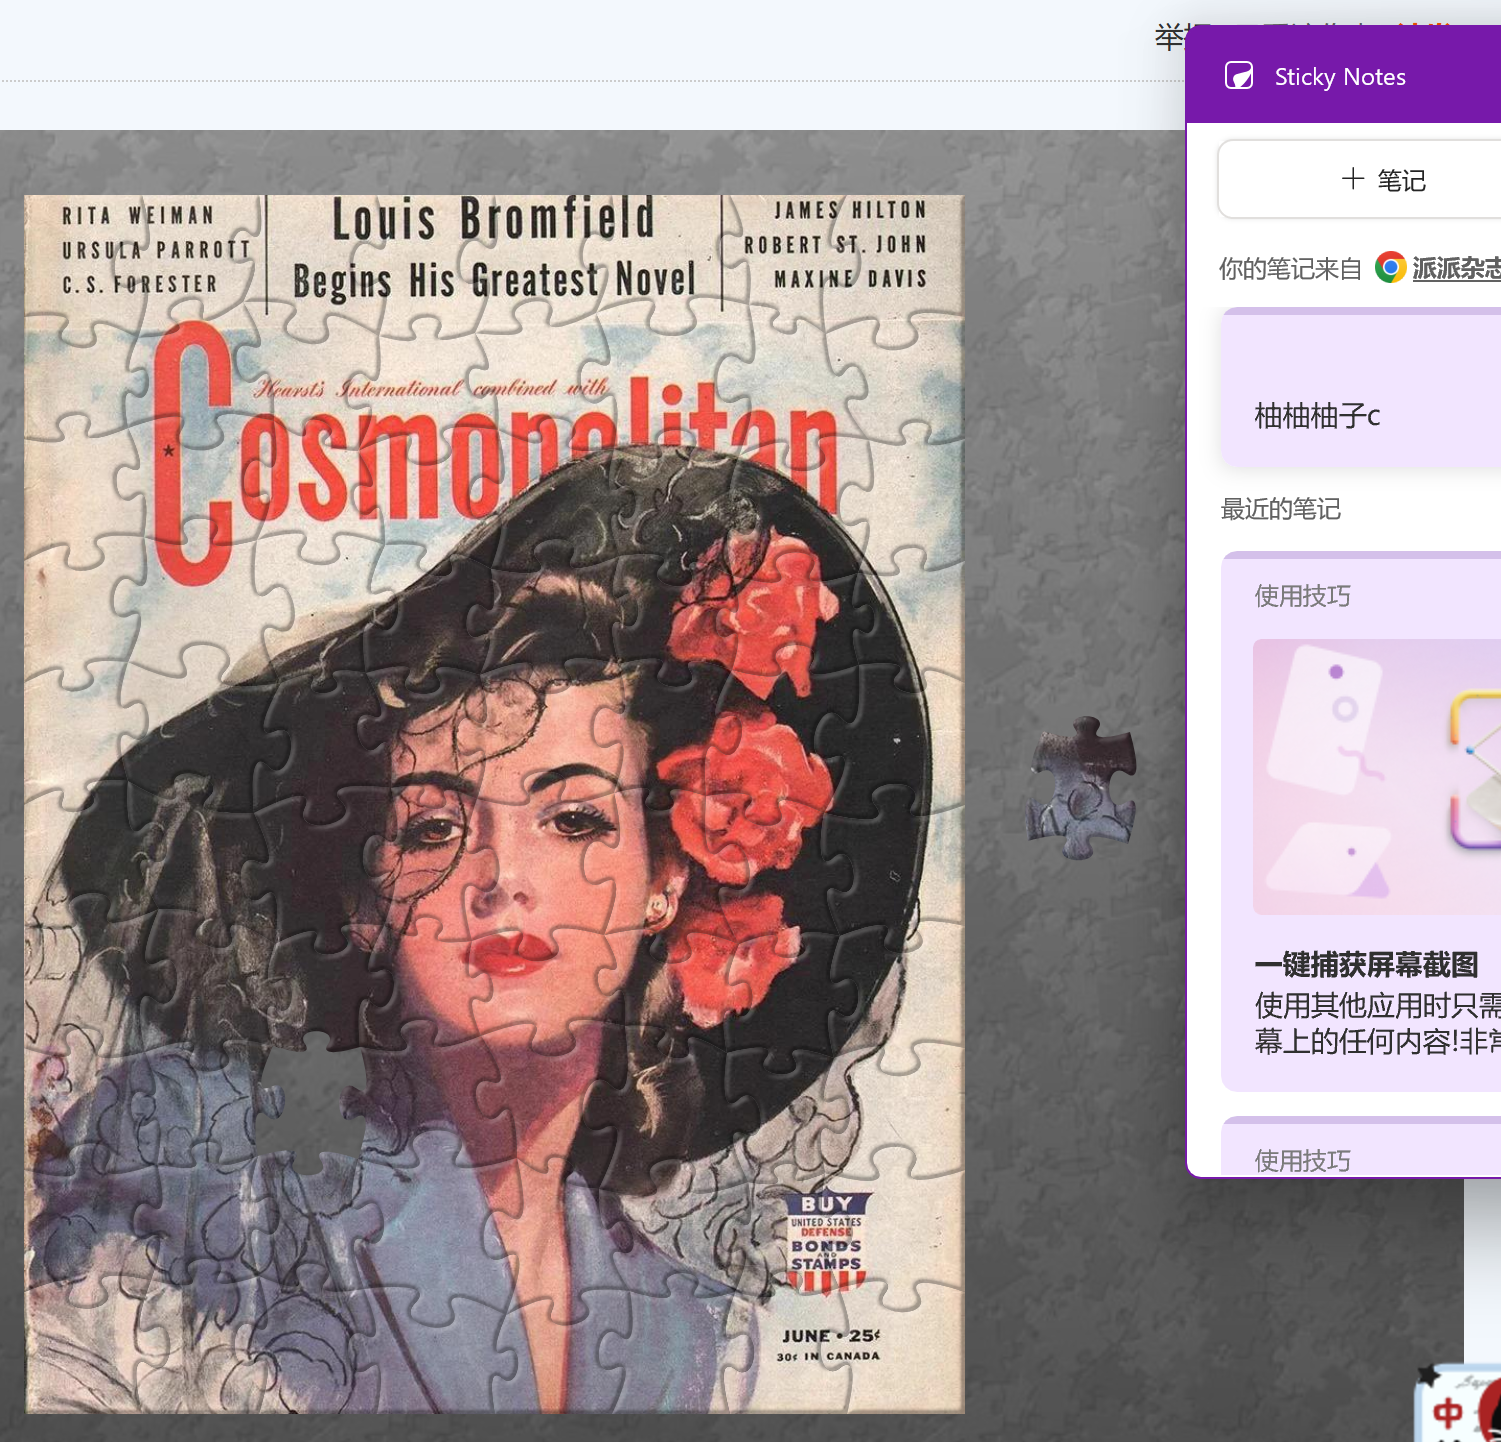Open the second 使用技巧 card at bottom

1361,1147
